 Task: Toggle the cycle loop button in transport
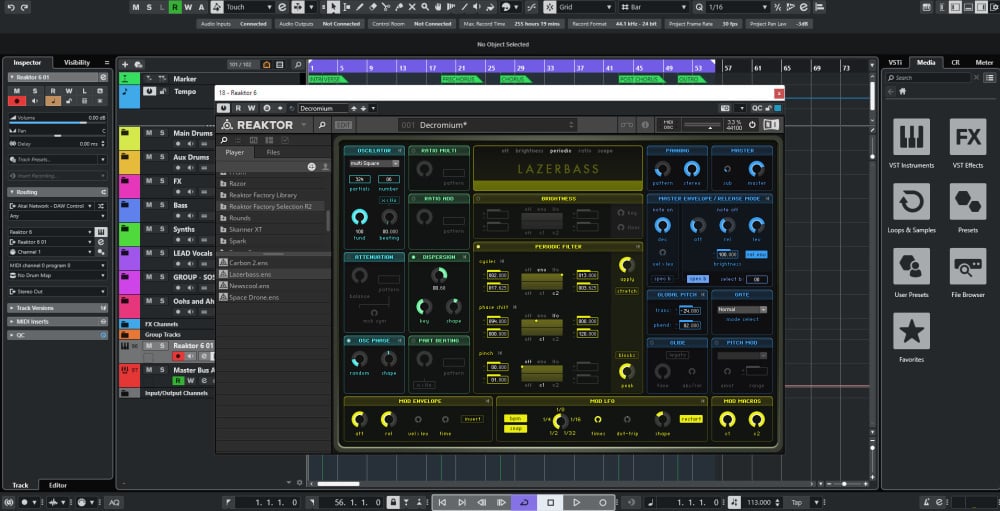(523, 502)
